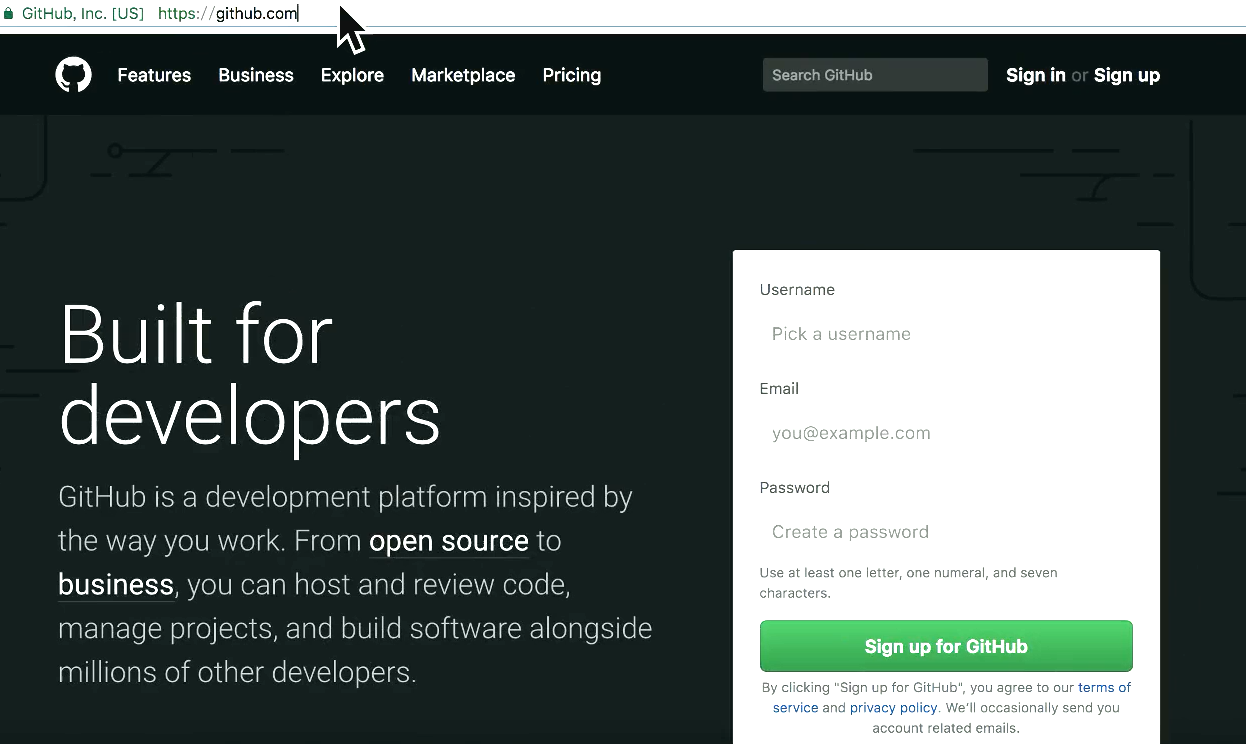Viewport: 1246px width, 744px height.
Task: Open the Marketplace navigation item
Action: tap(463, 75)
